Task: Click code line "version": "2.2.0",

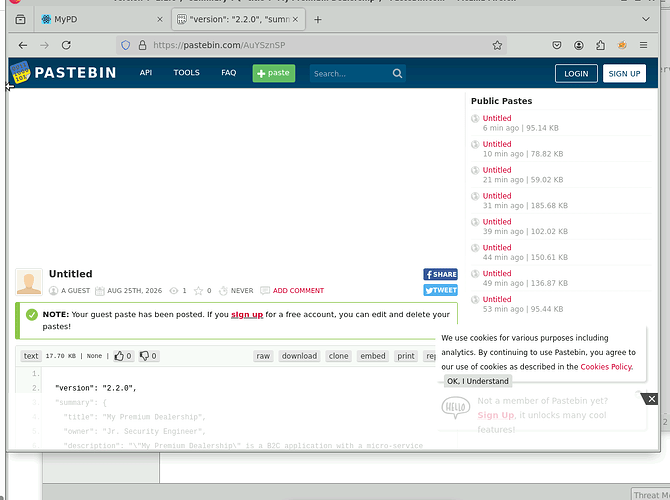Action: coord(96,388)
